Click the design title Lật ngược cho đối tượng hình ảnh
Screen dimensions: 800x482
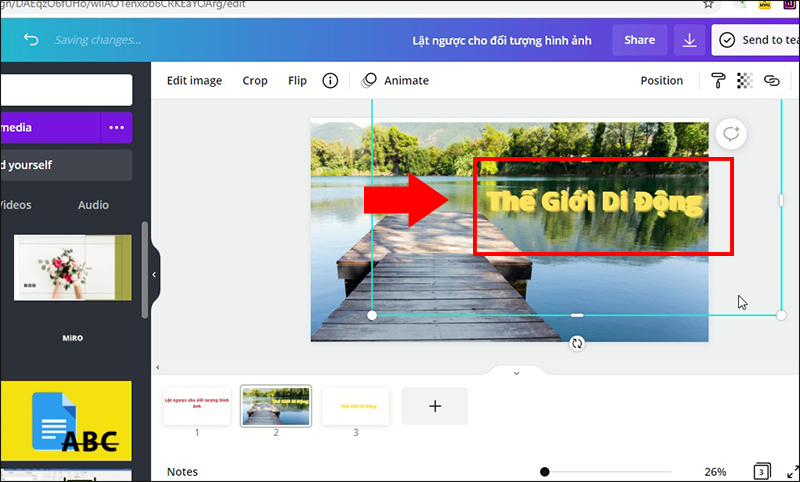(x=502, y=40)
